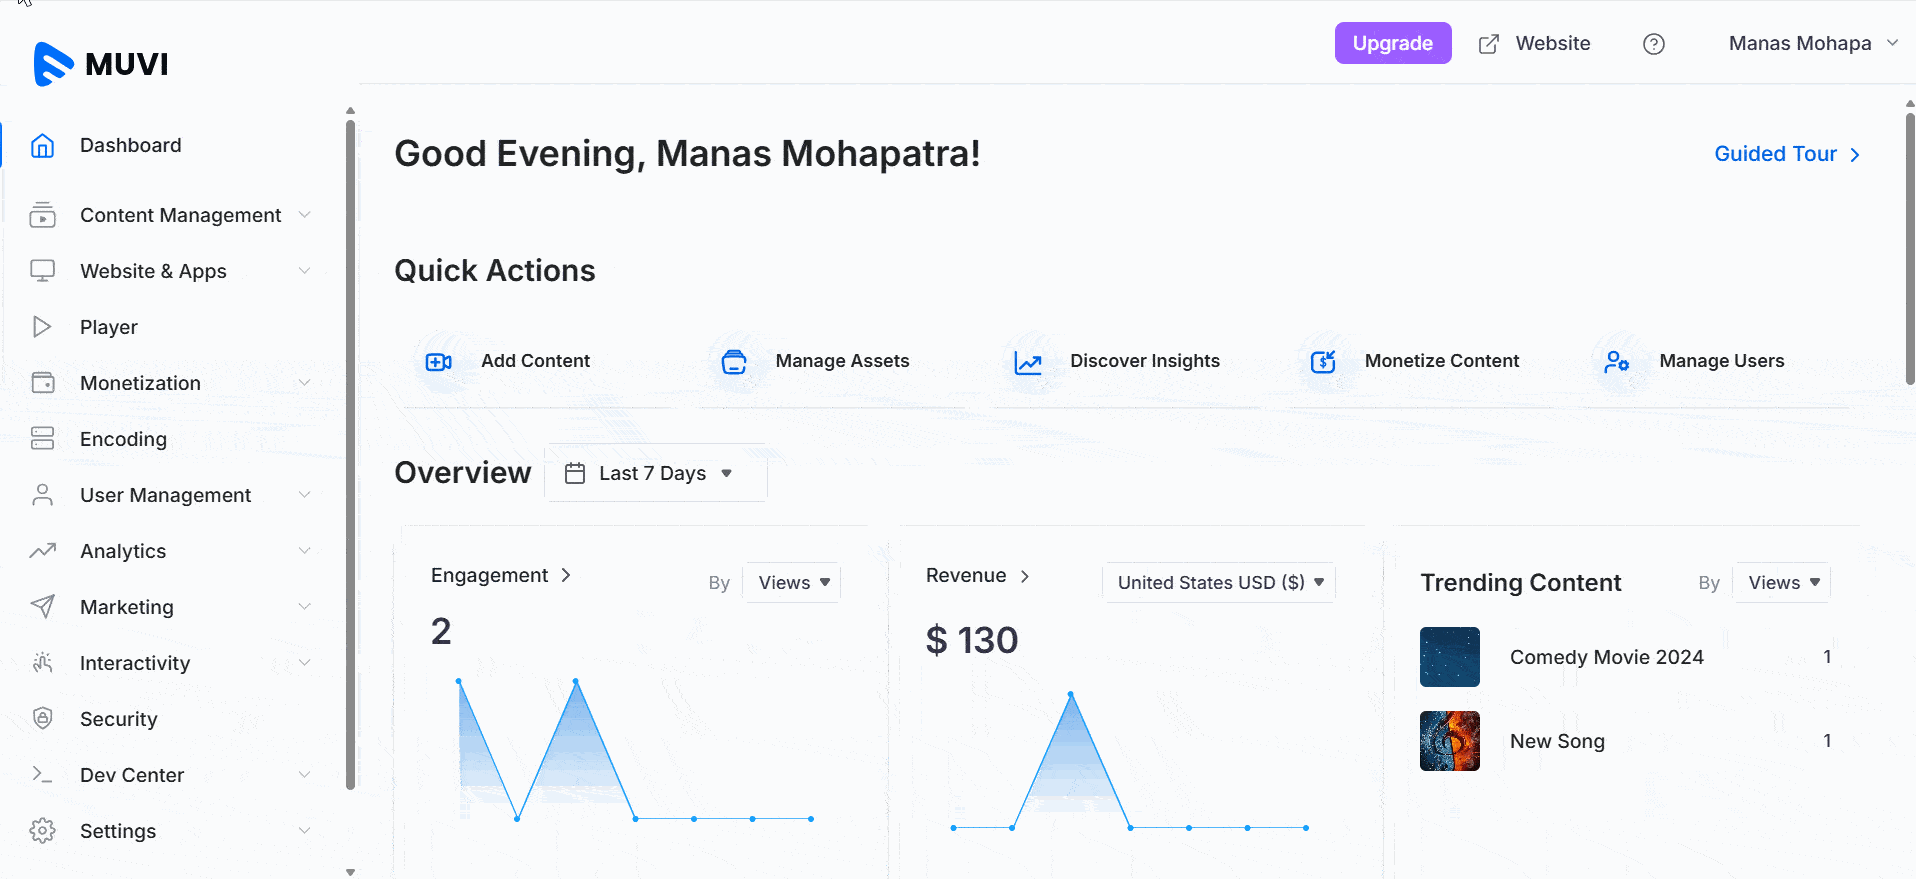Viewport: 1916px width, 879px height.
Task: Open Player from the sidebar
Action: (x=108, y=327)
